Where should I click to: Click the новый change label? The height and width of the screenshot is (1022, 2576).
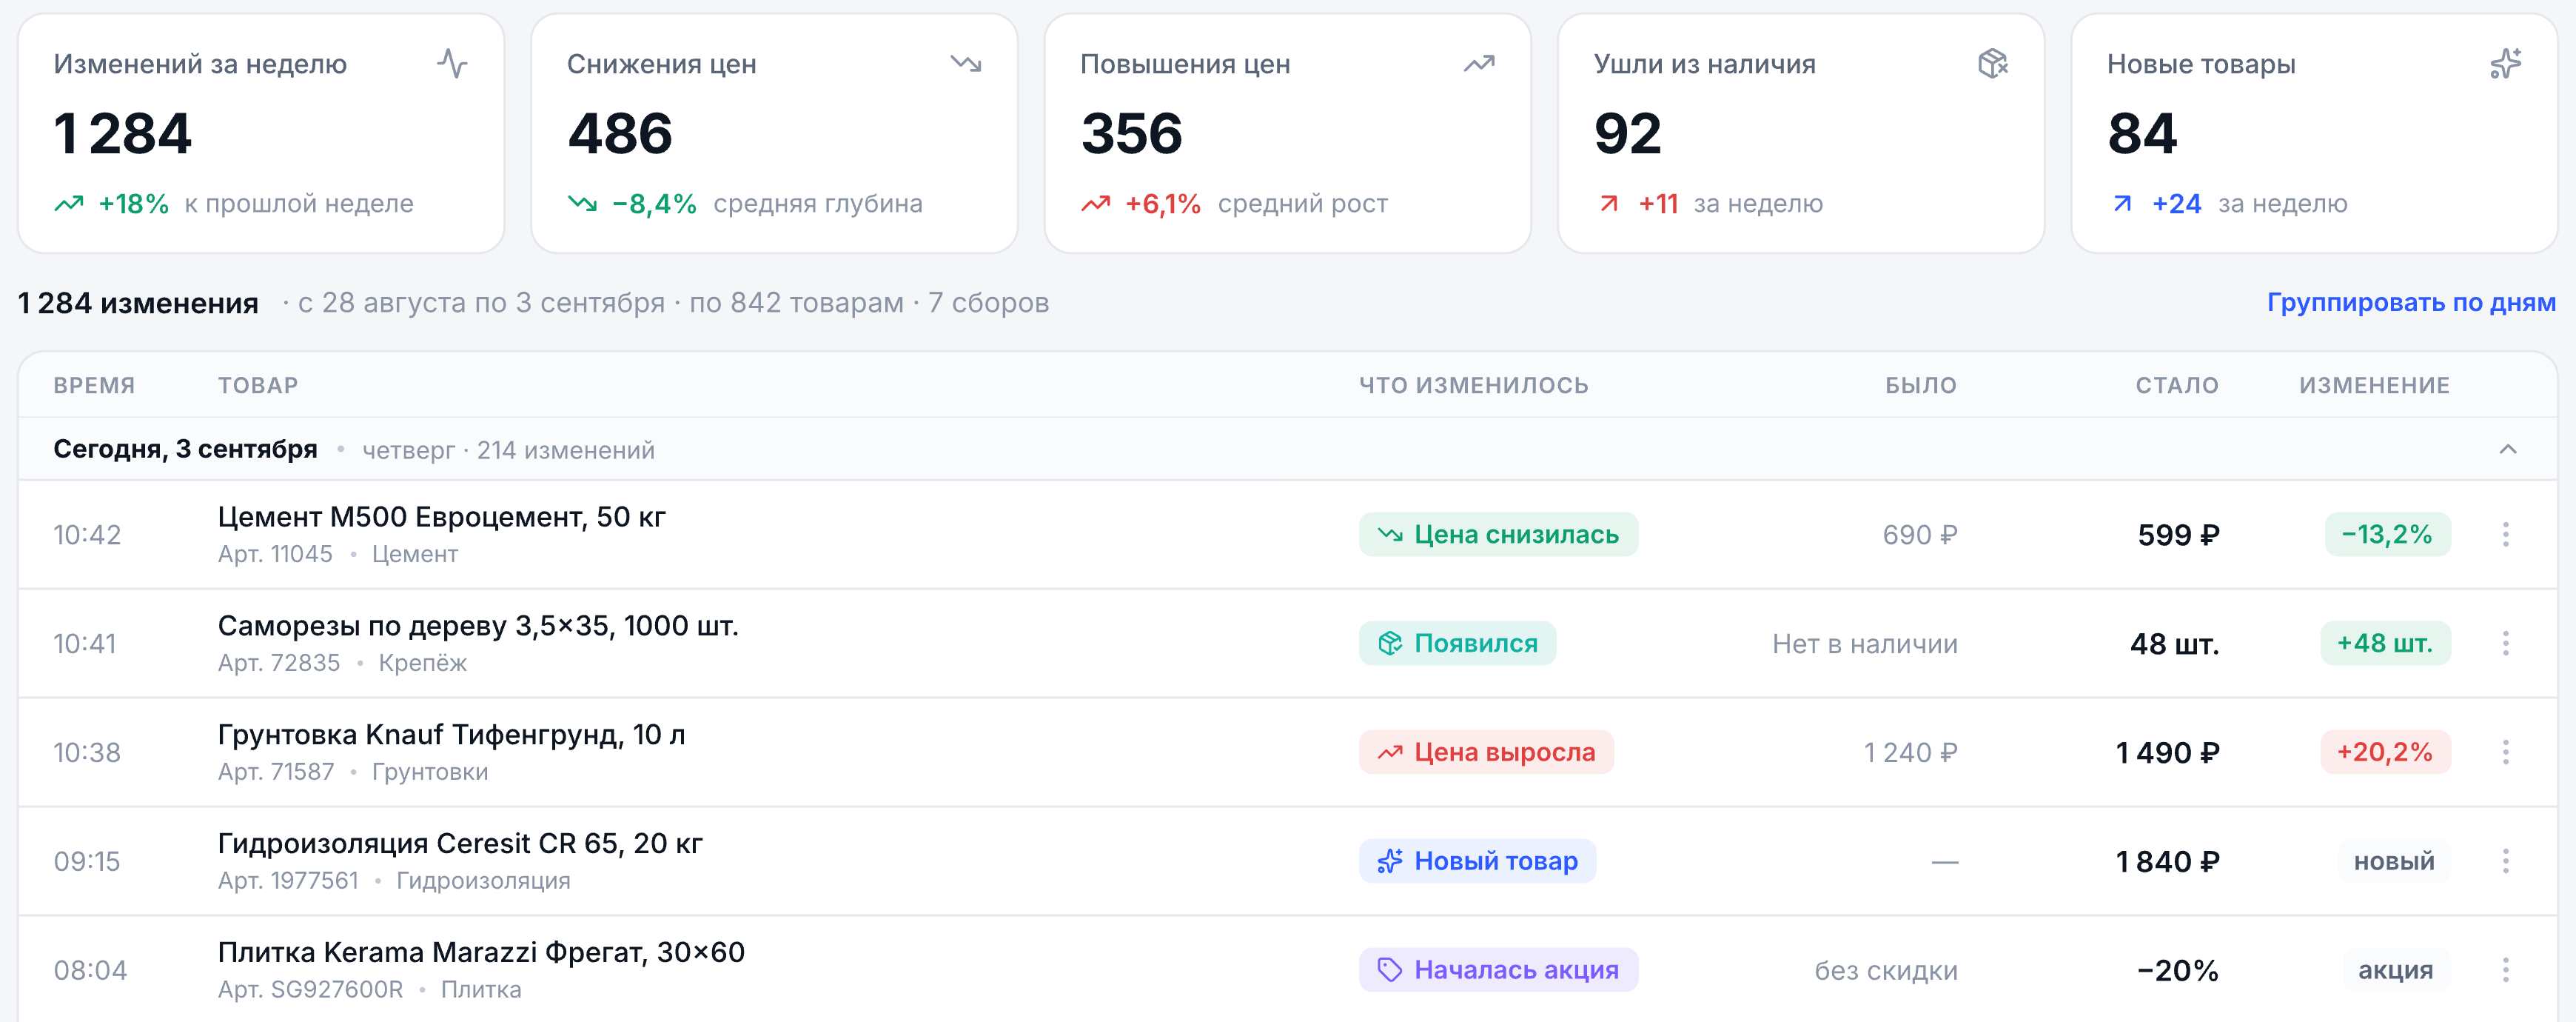pyautogui.click(x=2394, y=861)
